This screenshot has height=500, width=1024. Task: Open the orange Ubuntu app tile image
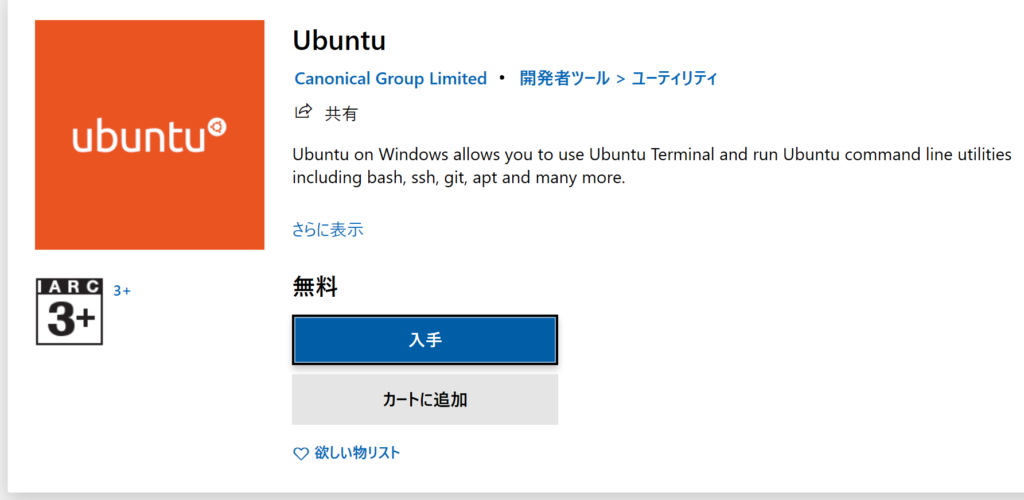click(x=150, y=134)
